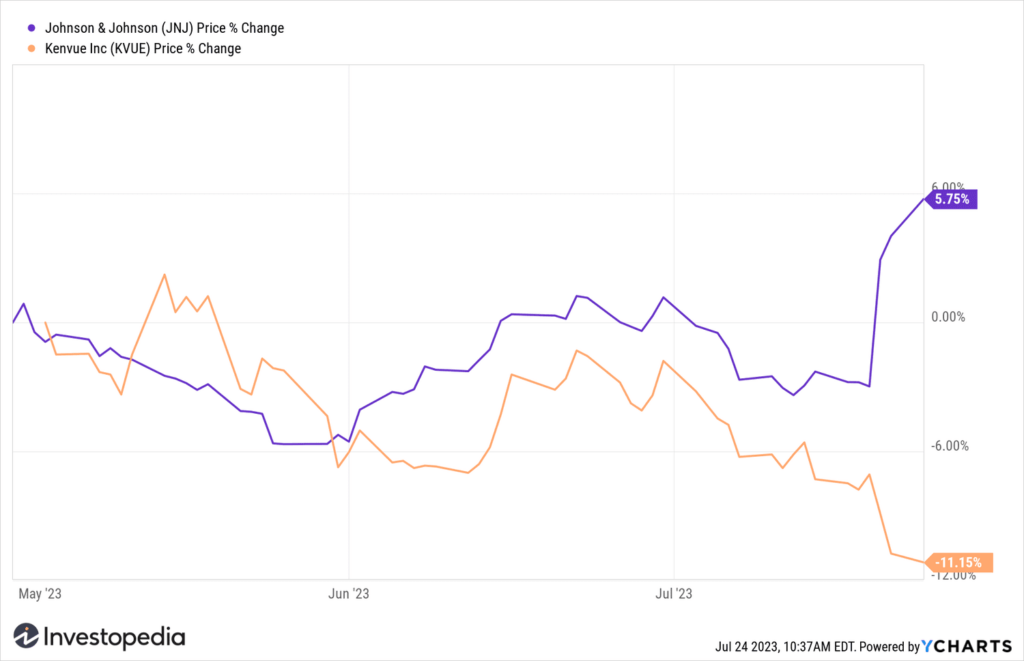
Task: Click the Jul '23 axis label
Action: [674, 594]
